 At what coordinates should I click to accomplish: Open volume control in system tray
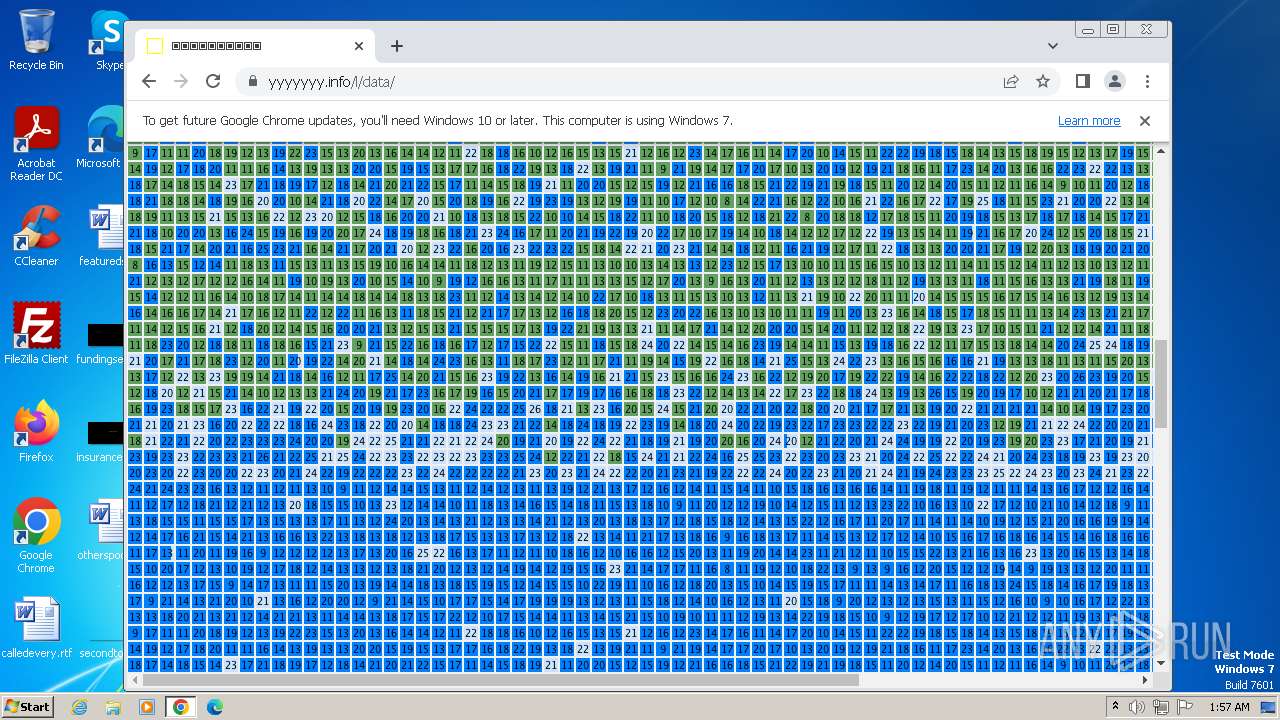(1137, 707)
